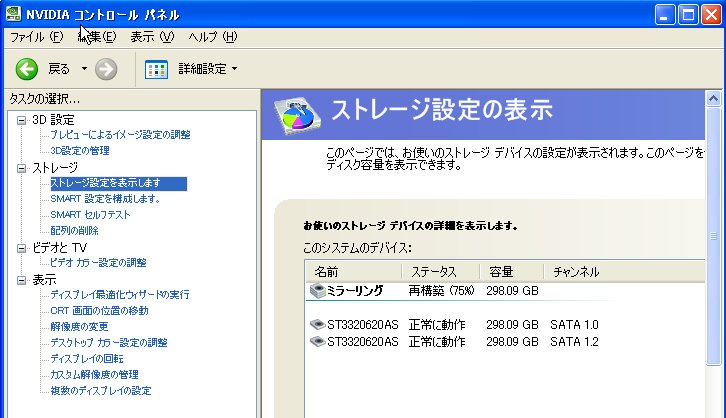Screen dimensions: 726x418
Task: Click the SATA 1.0 channel cell
Action: [x=574, y=325]
